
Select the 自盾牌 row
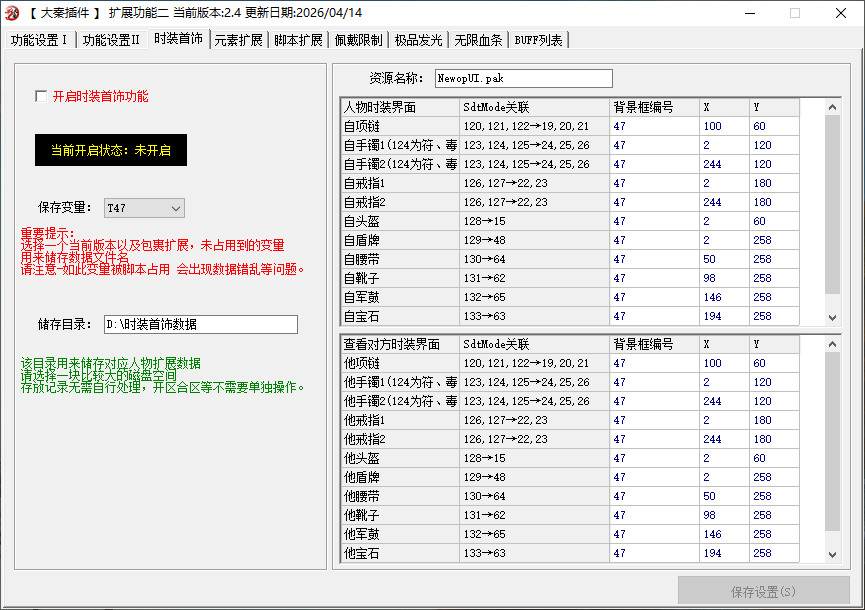point(570,240)
